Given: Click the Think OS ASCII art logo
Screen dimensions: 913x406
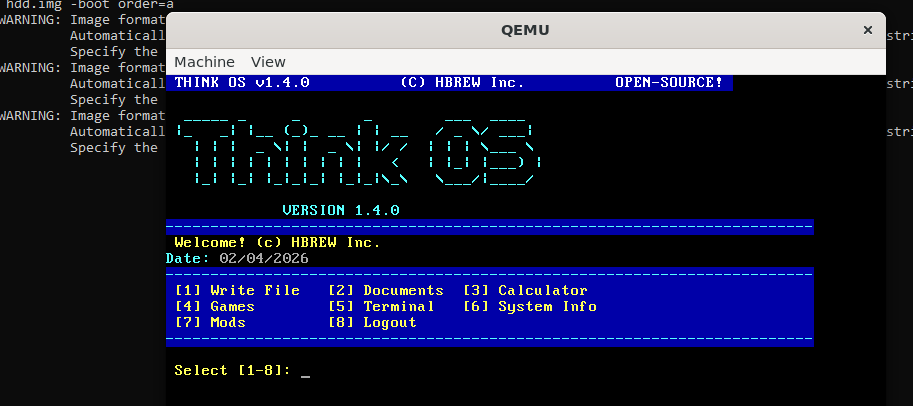Looking at the screenshot, I should (x=358, y=152).
